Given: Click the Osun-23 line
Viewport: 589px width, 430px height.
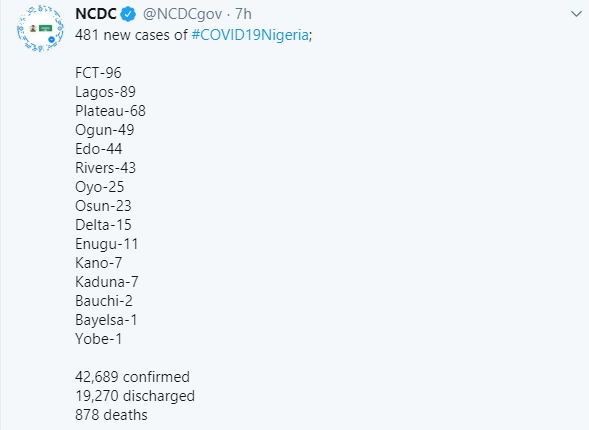Looking at the screenshot, I should point(103,206).
